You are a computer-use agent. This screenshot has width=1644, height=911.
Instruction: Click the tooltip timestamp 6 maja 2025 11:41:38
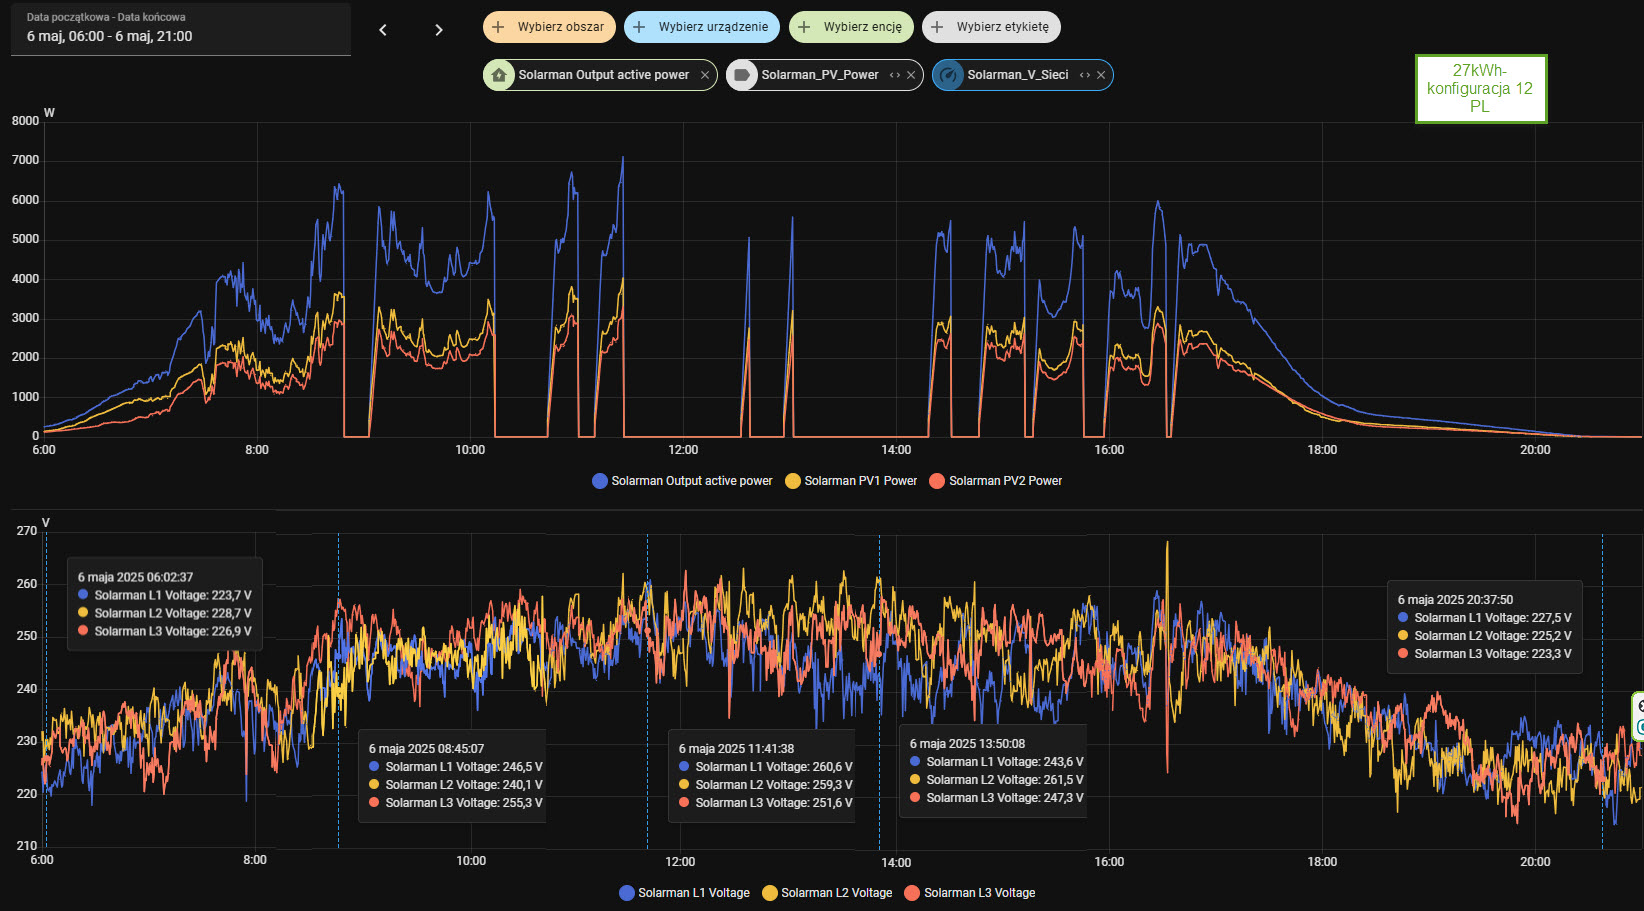(736, 748)
